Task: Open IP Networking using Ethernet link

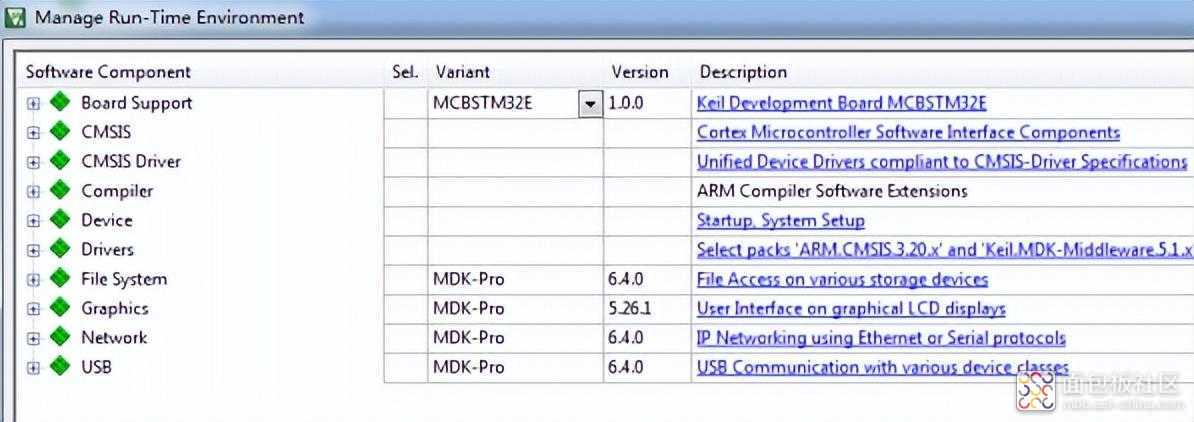Action: tap(880, 338)
